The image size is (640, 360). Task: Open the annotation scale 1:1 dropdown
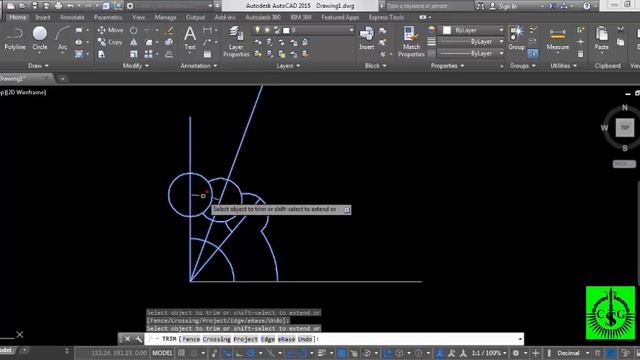point(489,353)
